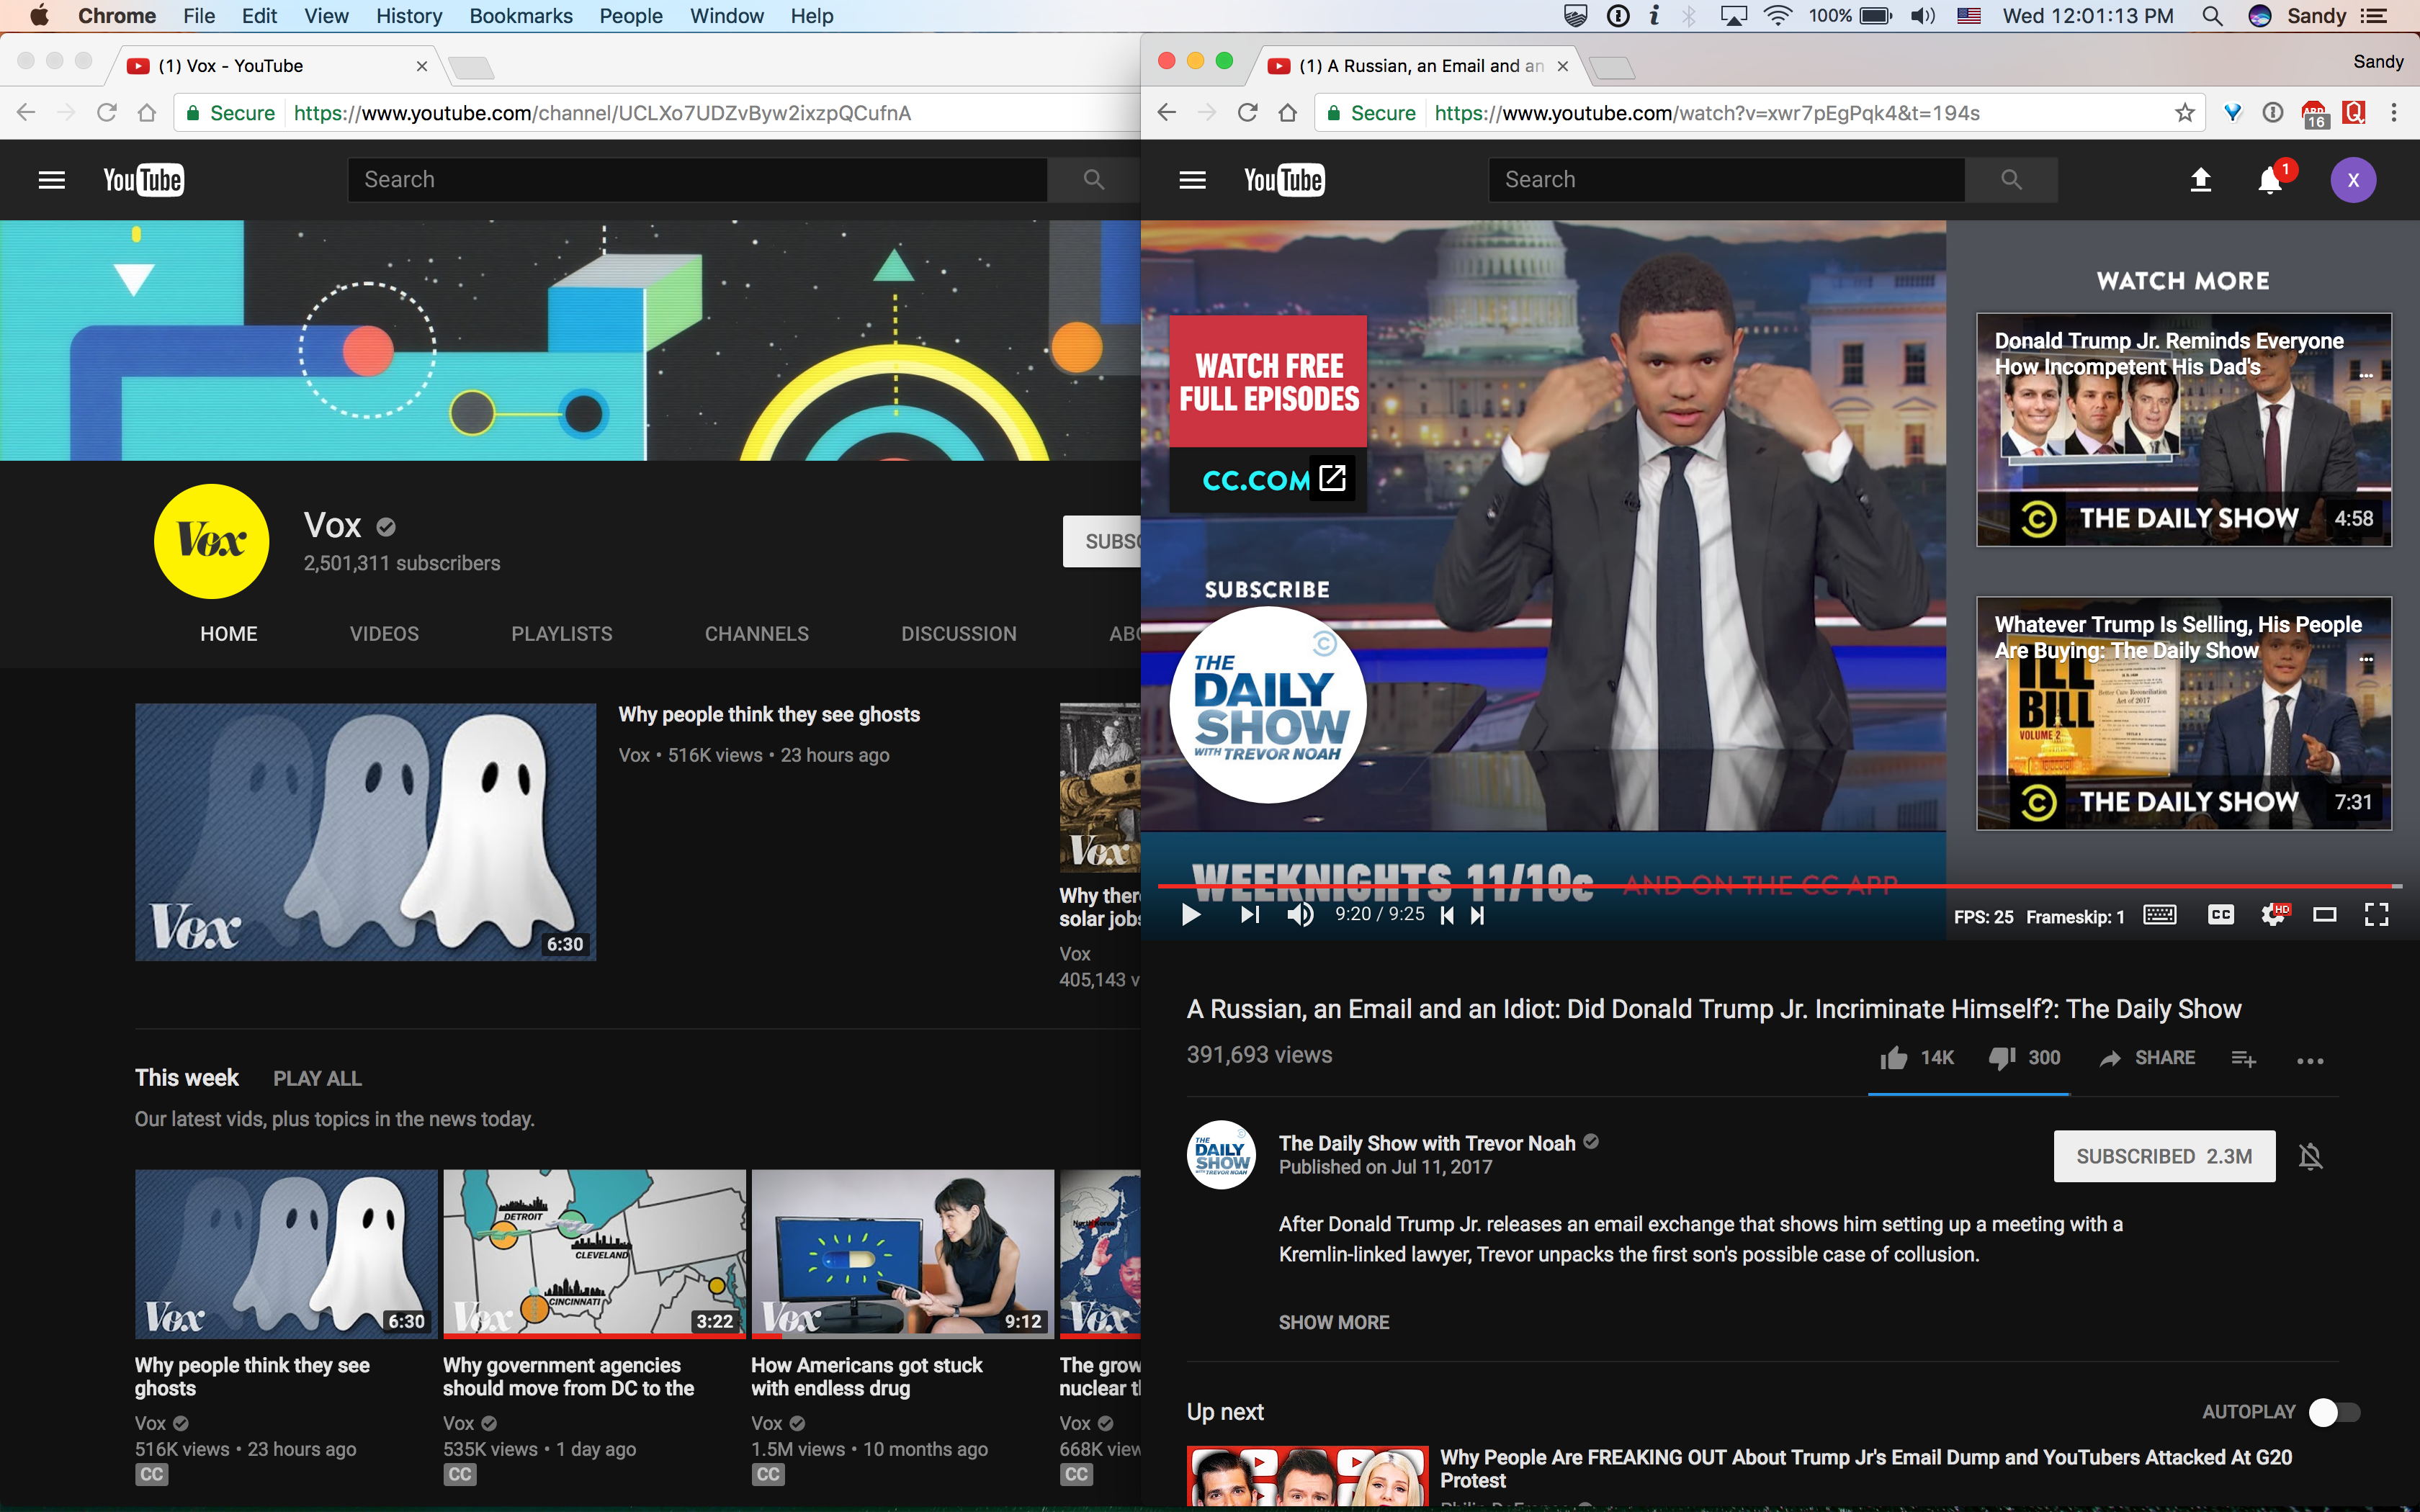Open Wi-Fi menu in macOS menu bar
2420x1512 pixels.
tap(1777, 16)
